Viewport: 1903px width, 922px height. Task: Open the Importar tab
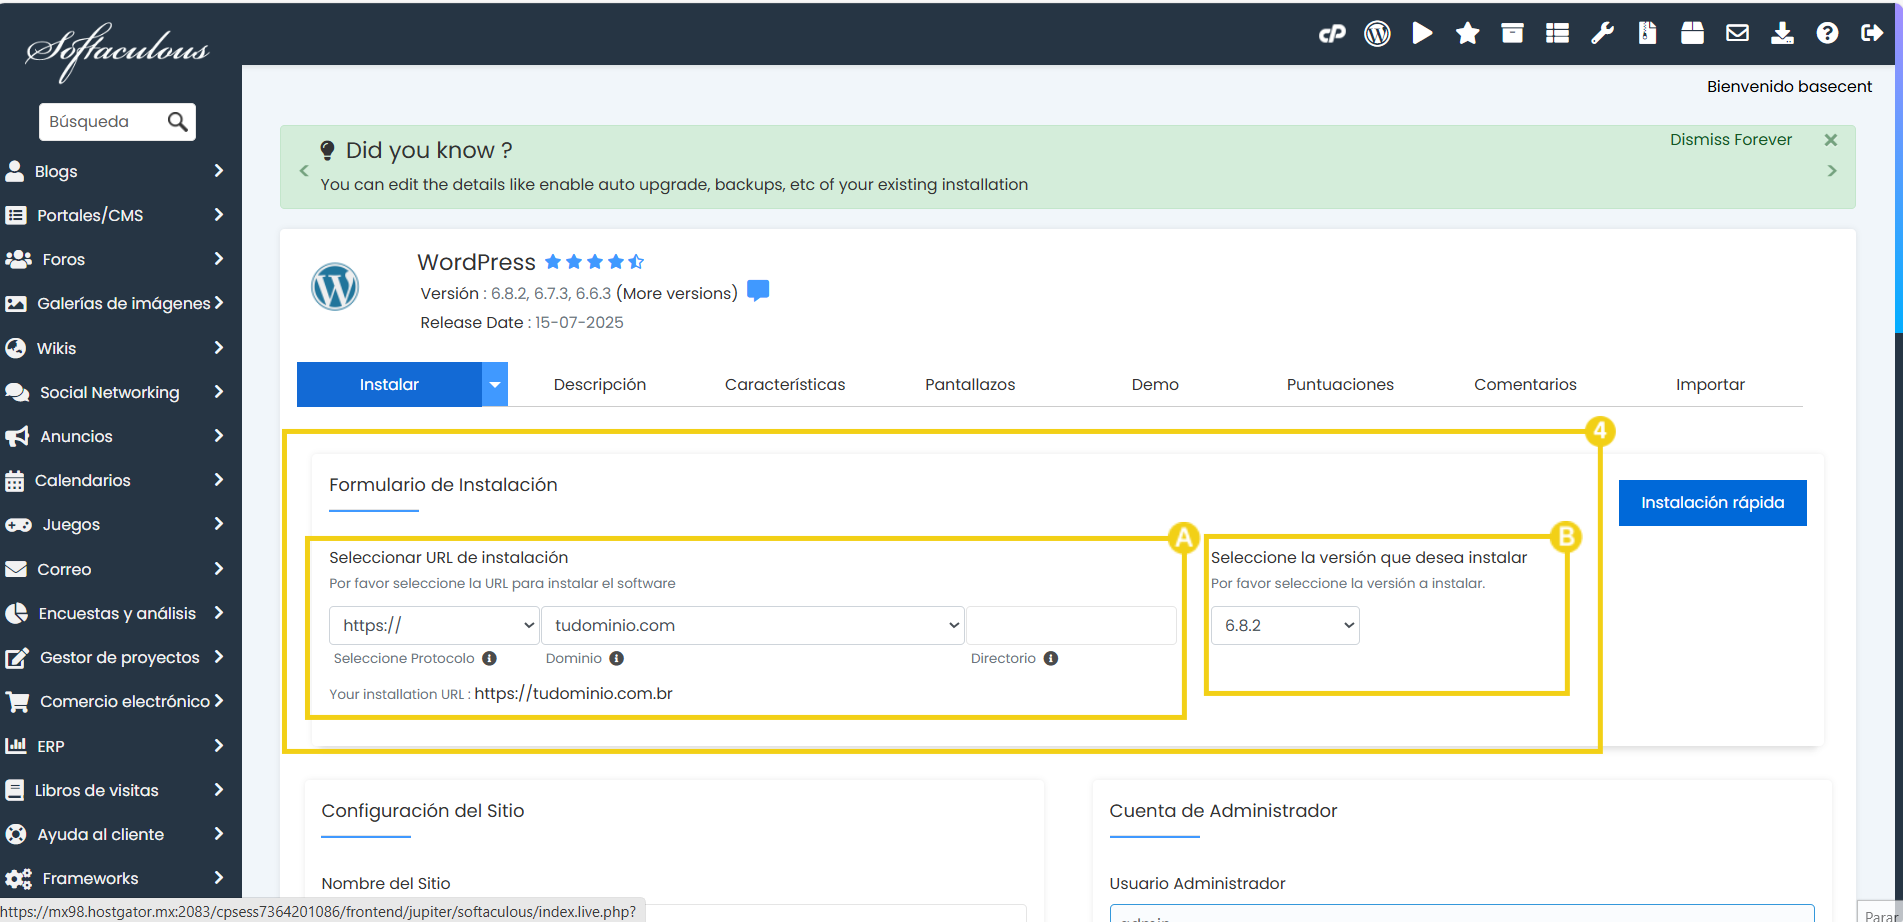1710,384
